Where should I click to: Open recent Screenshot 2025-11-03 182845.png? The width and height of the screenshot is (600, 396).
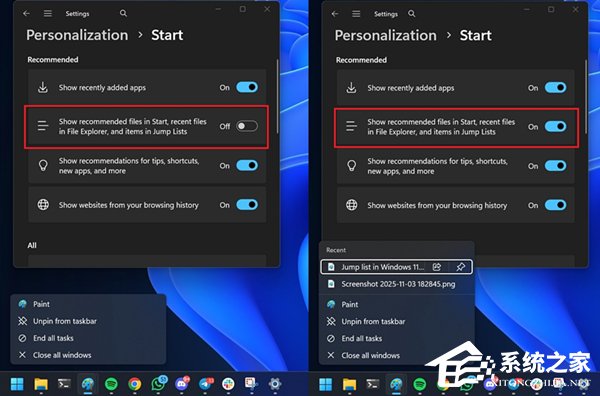point(396,284)
